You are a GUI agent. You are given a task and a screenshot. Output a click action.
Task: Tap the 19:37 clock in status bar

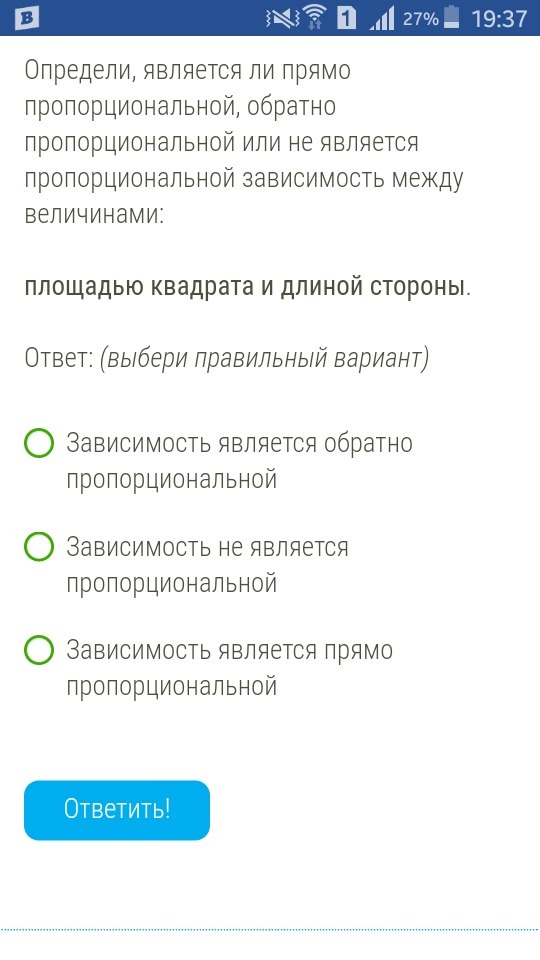pos(499,18)
